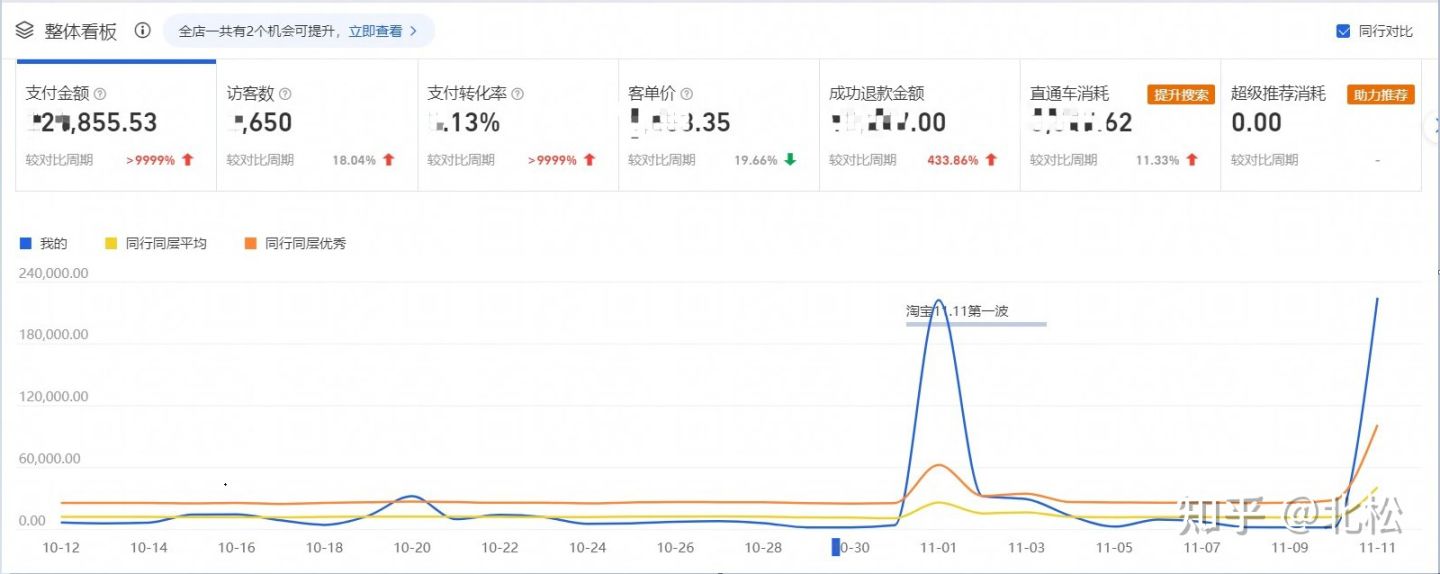Click the help icon beside 支付转化率
This screenshot has height=574, width=1440.
517,94
